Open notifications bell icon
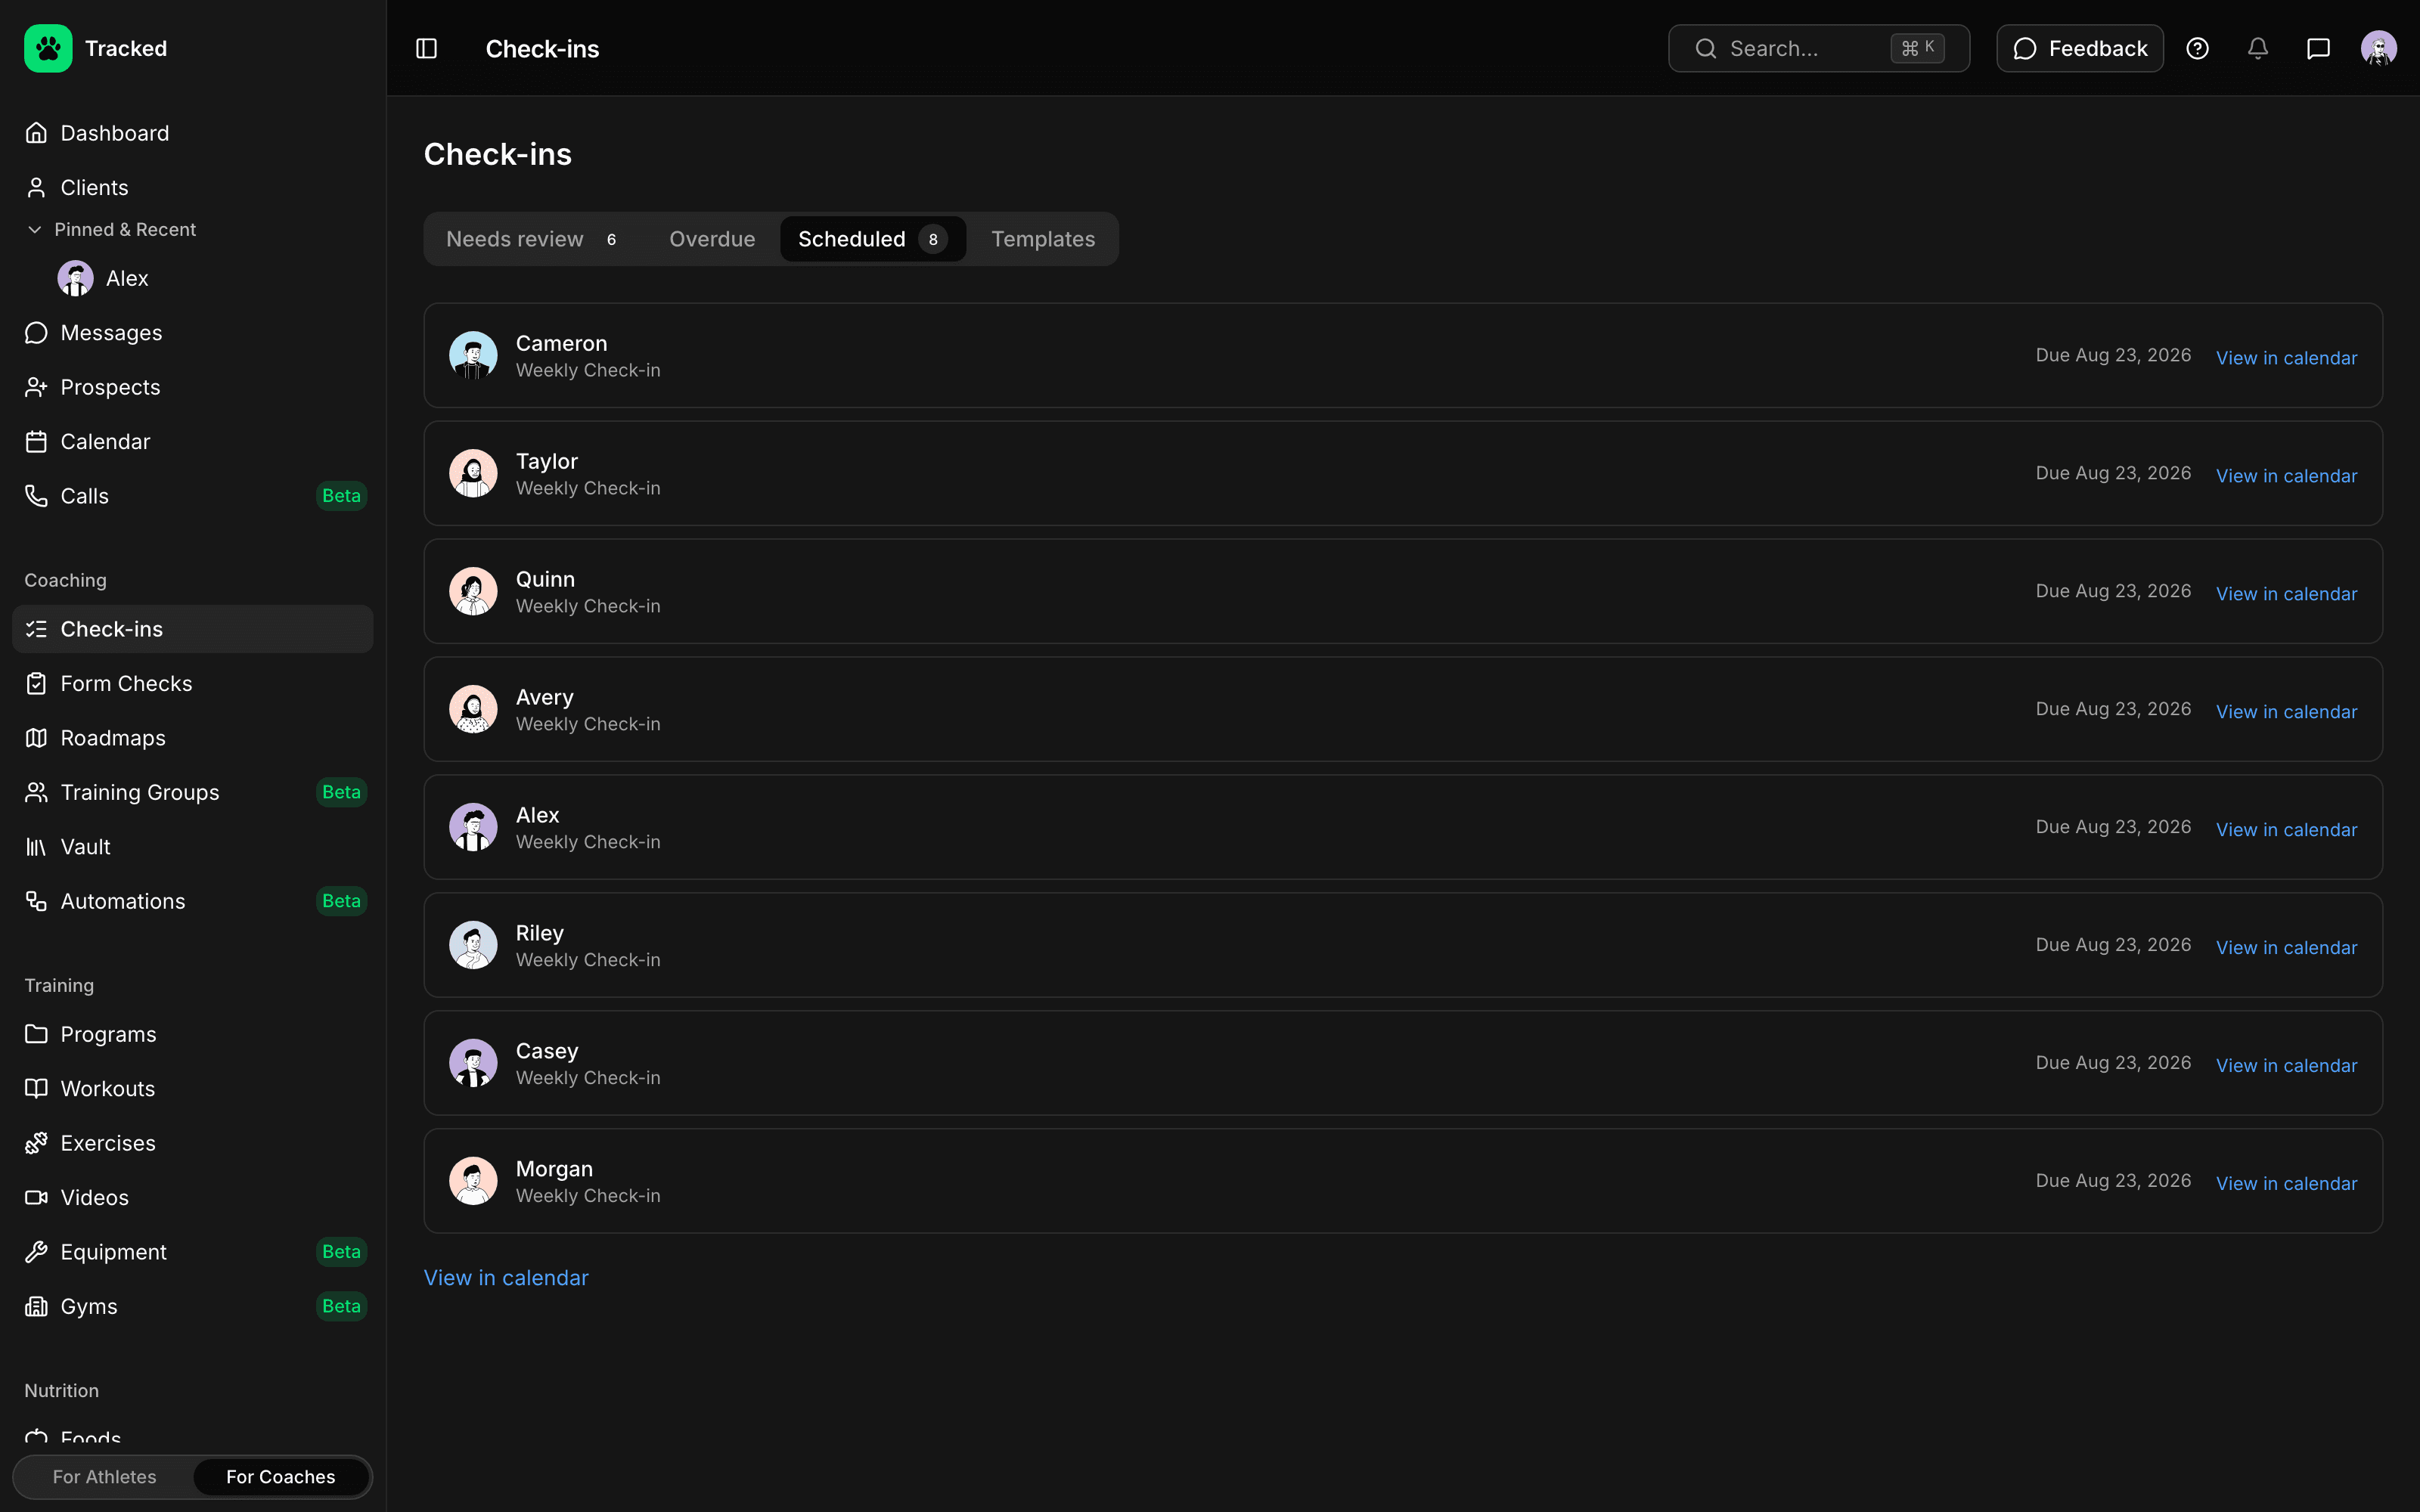Screen dimensions: 2420x1512 [2257, 48]
